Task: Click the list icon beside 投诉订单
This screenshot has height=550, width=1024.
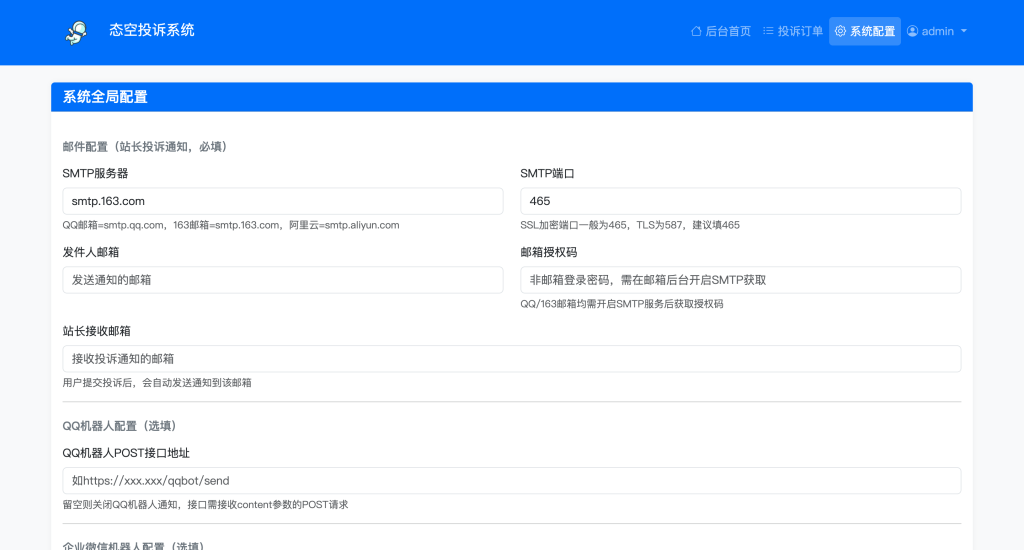Action: click(x=768, y=31)
